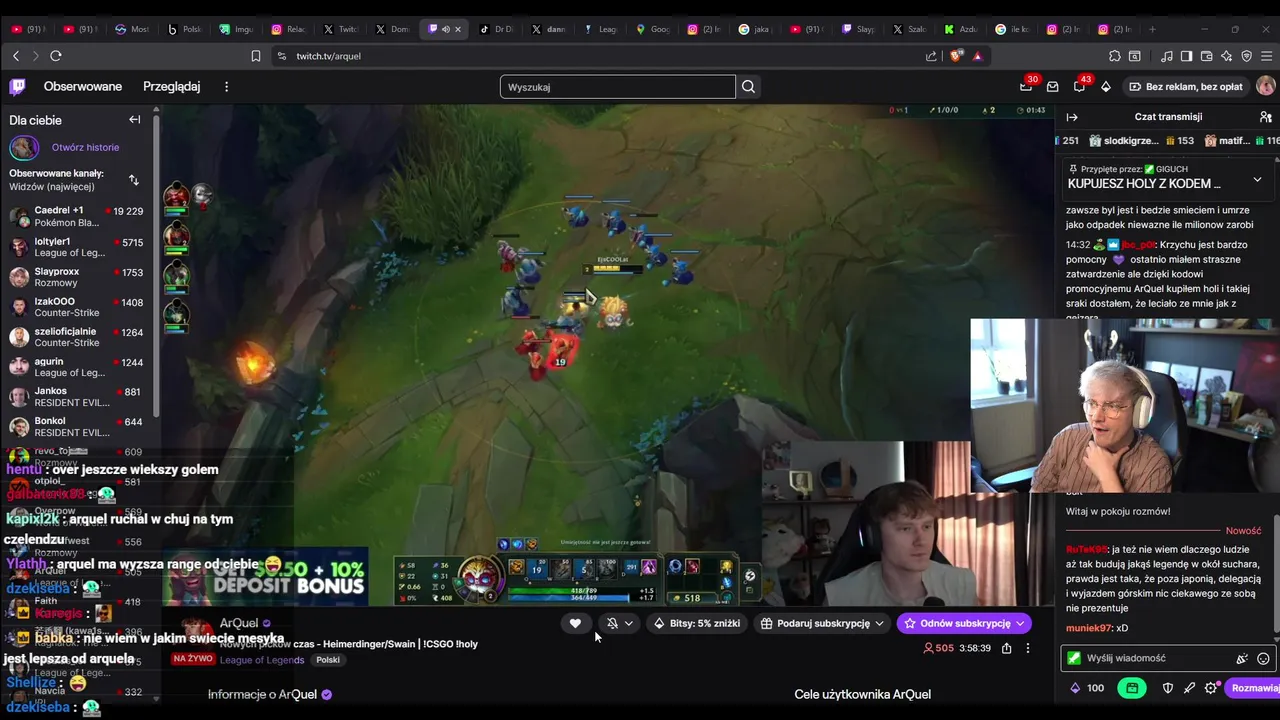The width and height of the screenshot is (1280, 720).
Task: Open Jankos channel in sidebar
Action: (77, 397)
